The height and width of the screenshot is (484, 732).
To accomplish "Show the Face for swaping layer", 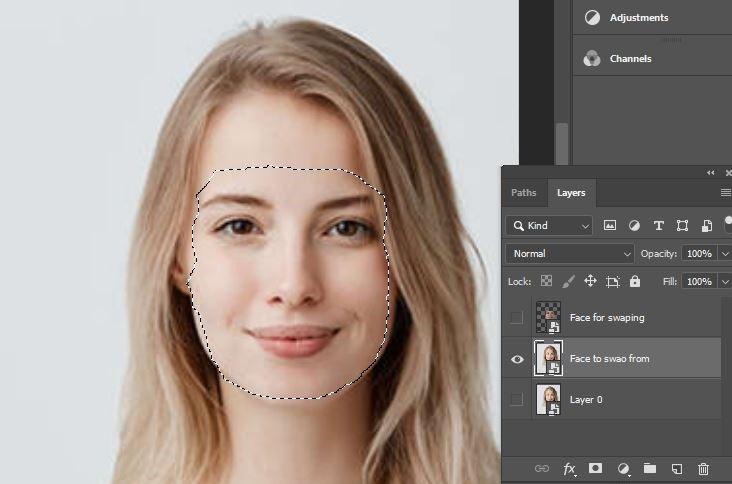I will pyautogui.click(x=516, y=318).
